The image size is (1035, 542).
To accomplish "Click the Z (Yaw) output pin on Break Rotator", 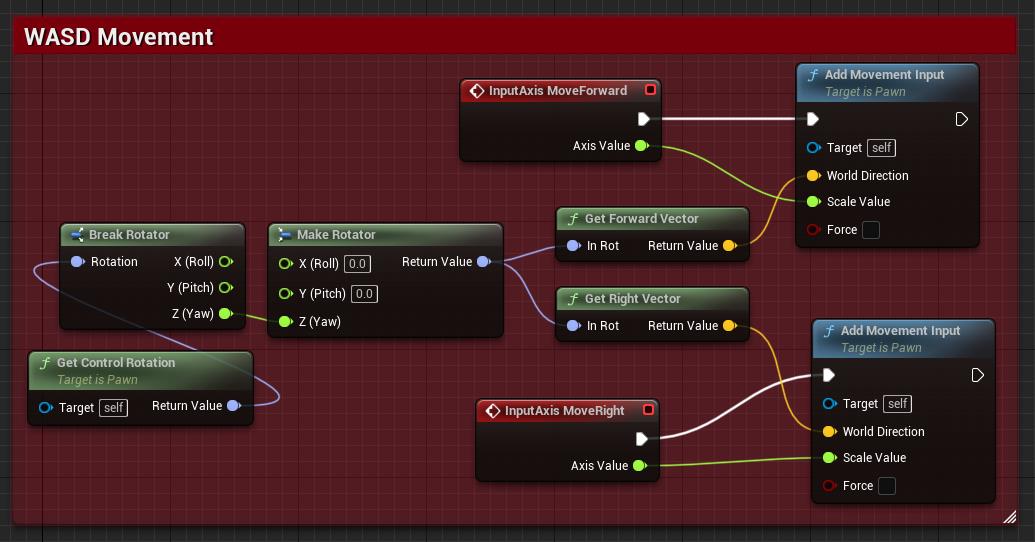I will [225, 314].
